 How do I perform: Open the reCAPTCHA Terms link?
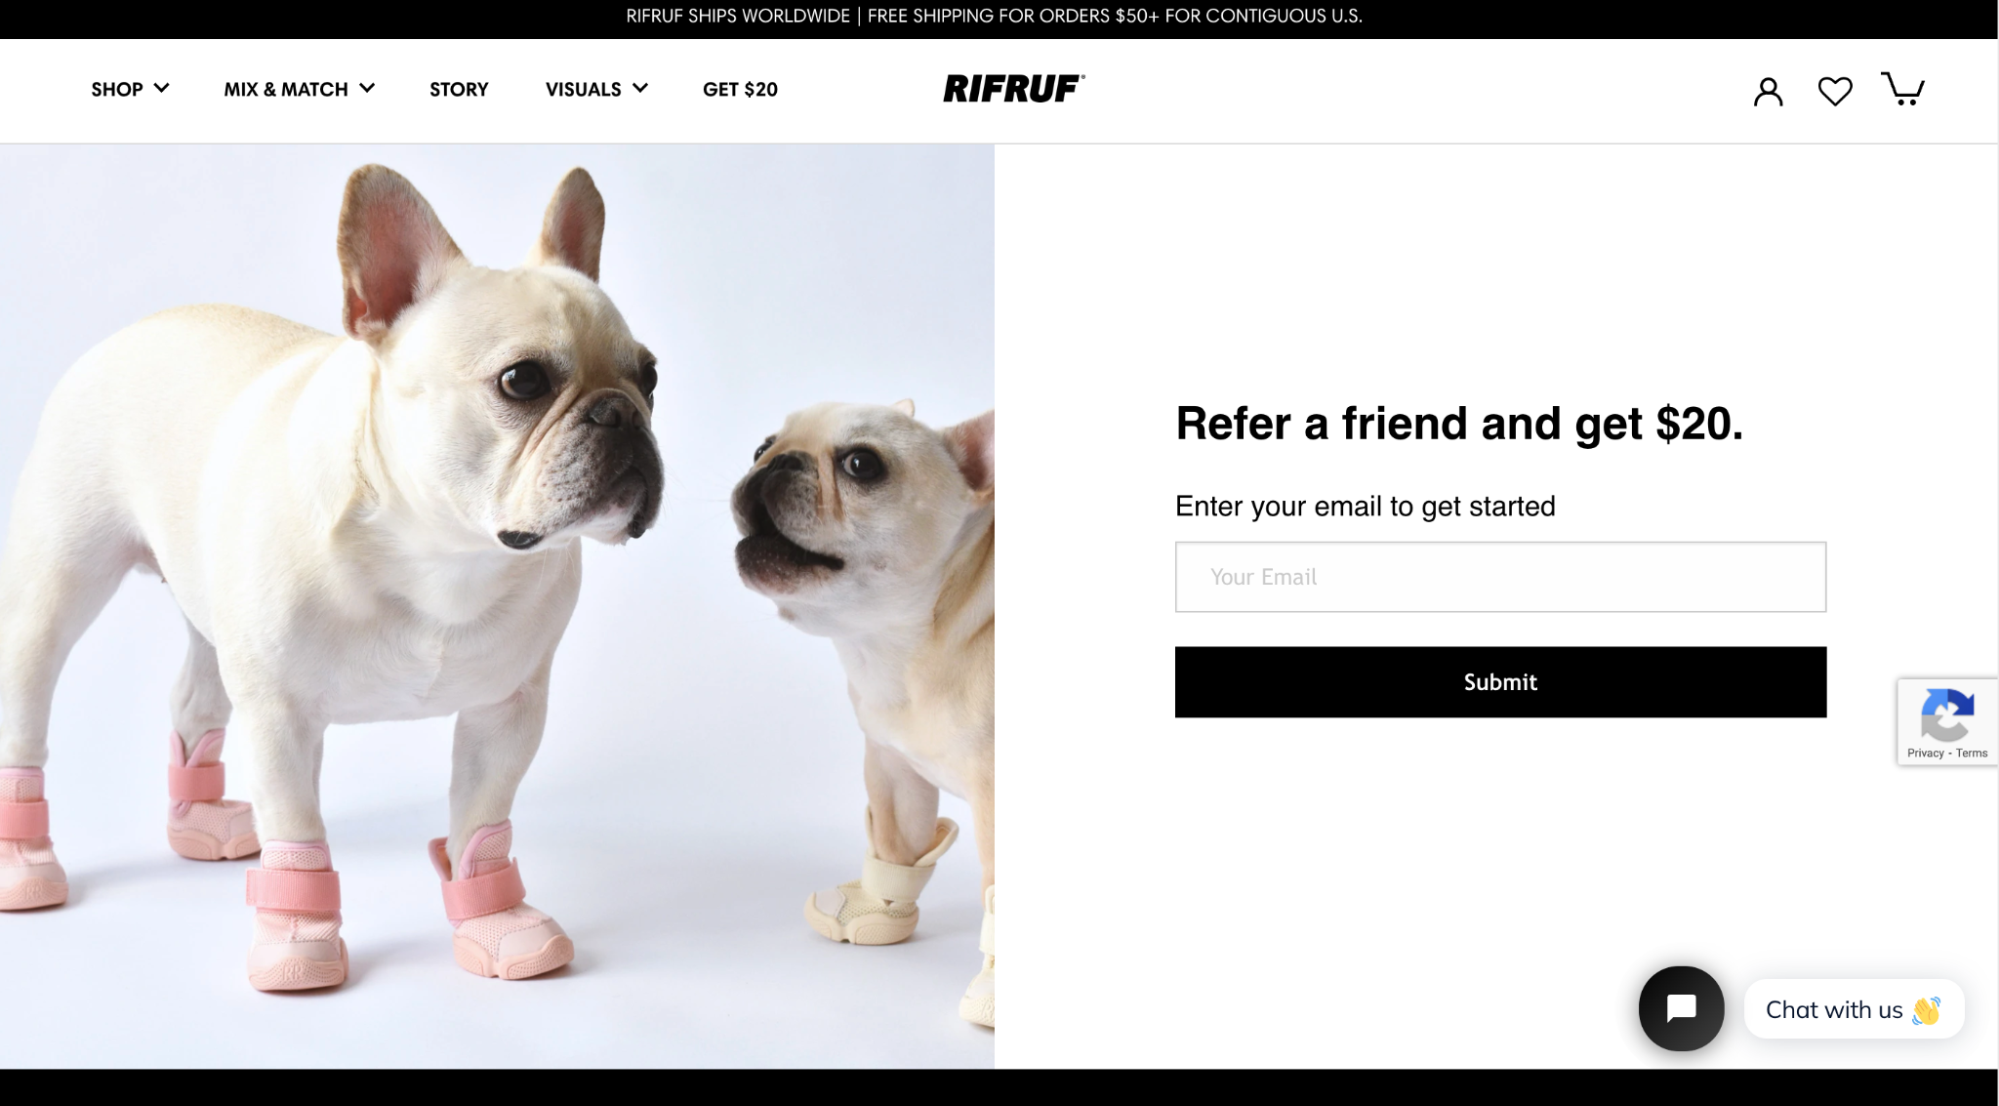pyautogui.click(x=1972, y=753)
